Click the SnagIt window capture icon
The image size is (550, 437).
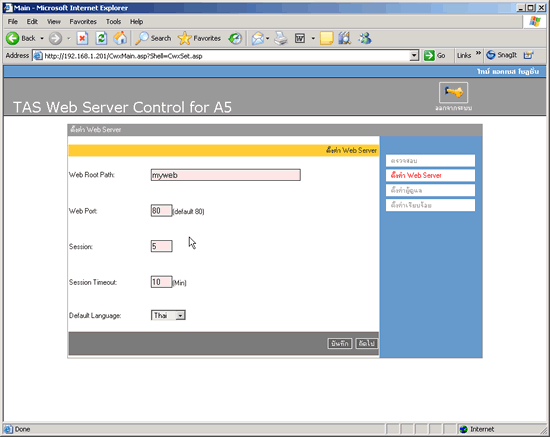(528, 55)
